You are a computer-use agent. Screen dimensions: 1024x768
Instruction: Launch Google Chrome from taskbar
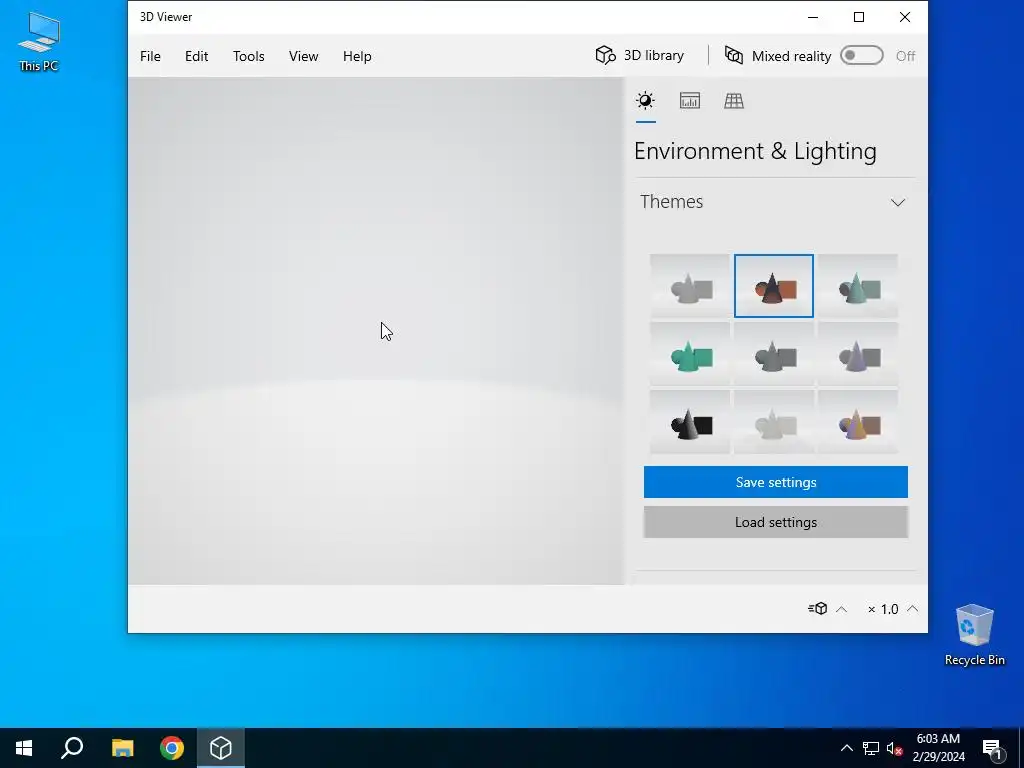[x=172, y=748]
